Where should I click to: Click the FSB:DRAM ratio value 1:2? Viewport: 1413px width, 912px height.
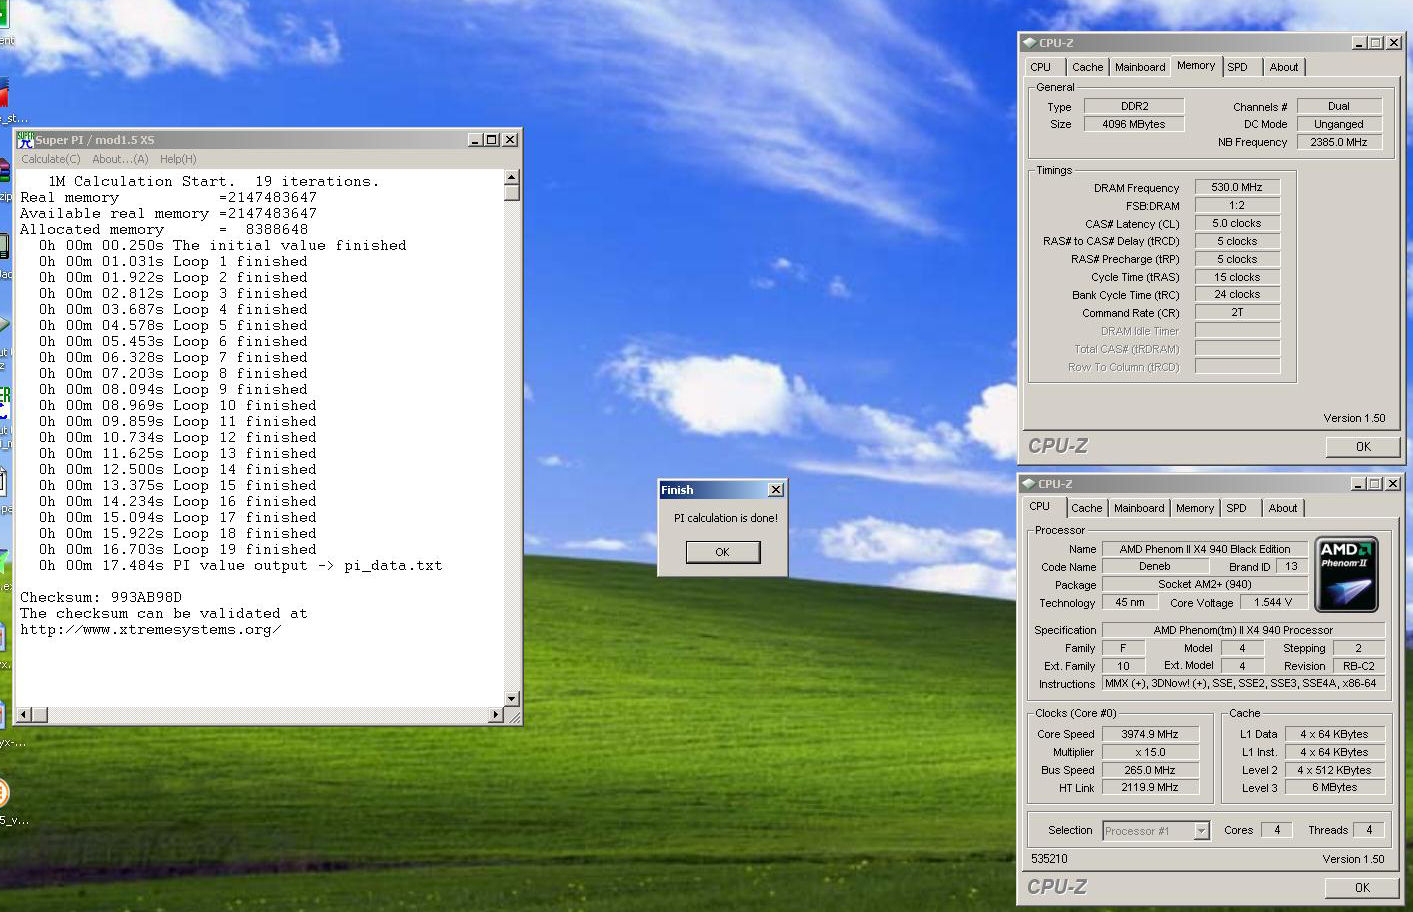(1237, 205)
